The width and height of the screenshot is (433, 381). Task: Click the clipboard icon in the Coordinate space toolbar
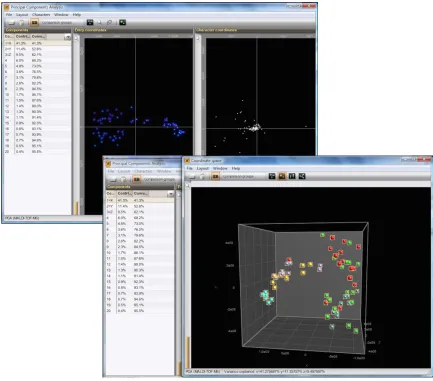click(x=202, y=176)
